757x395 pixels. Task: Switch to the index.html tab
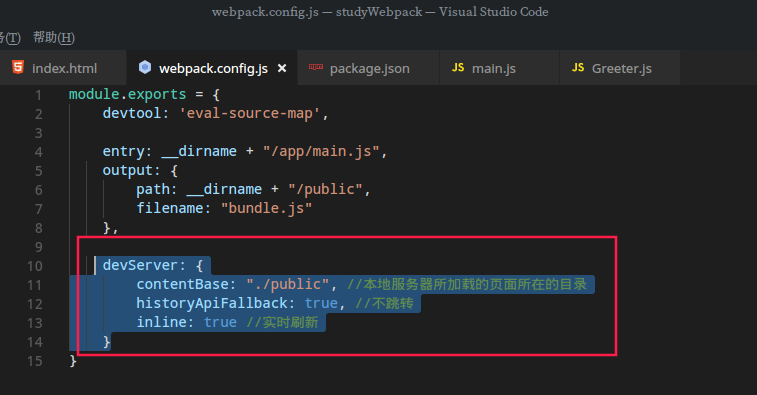click(63, 68)
